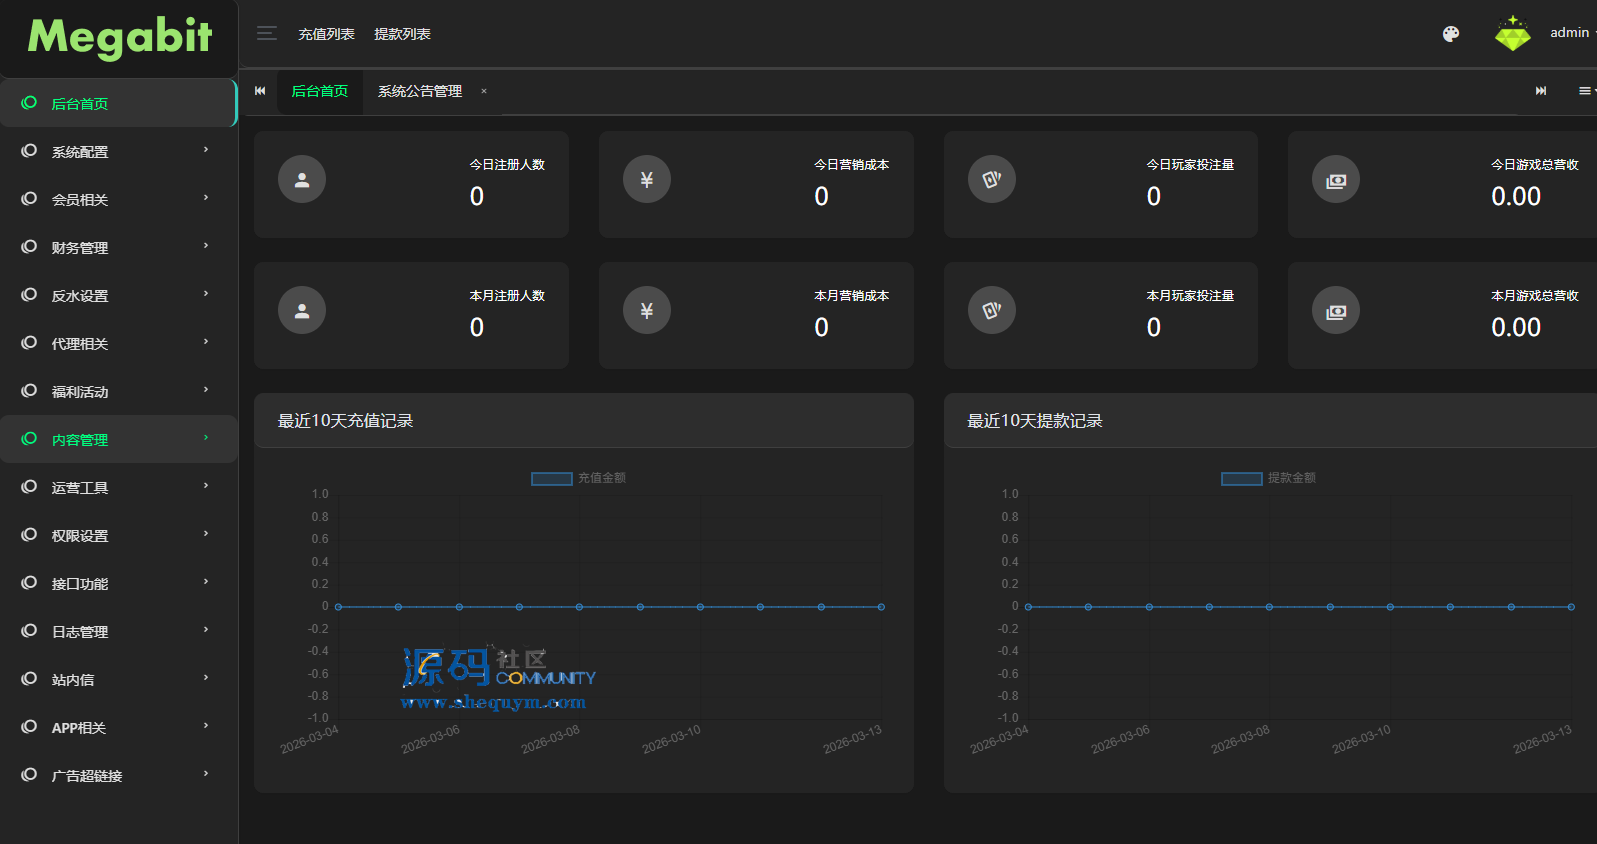The height and width of the screenshot is (844, 1597).
Task: Open the tab options dropdown menu
Action: click(x=1585, y=91)
